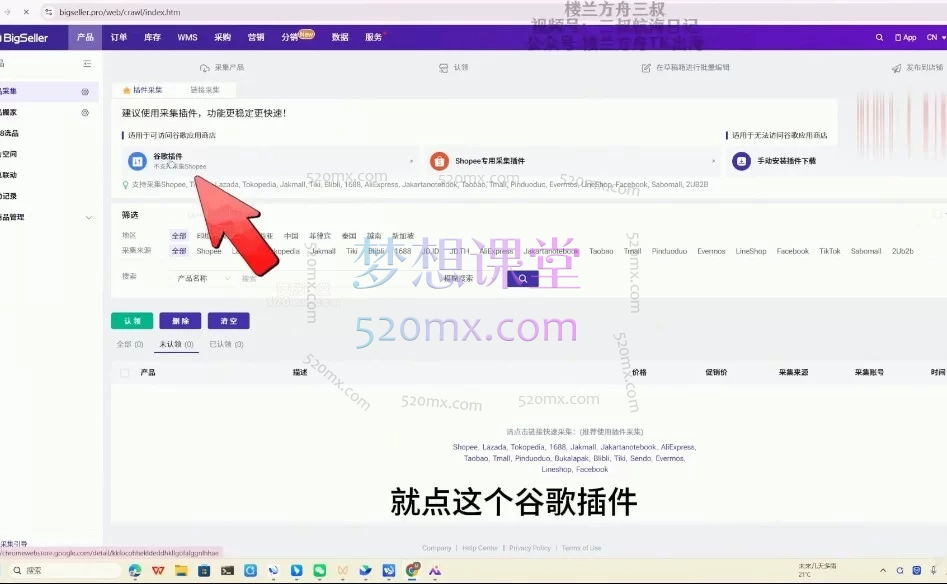Filter source by Shopee

tap(209, 251)
